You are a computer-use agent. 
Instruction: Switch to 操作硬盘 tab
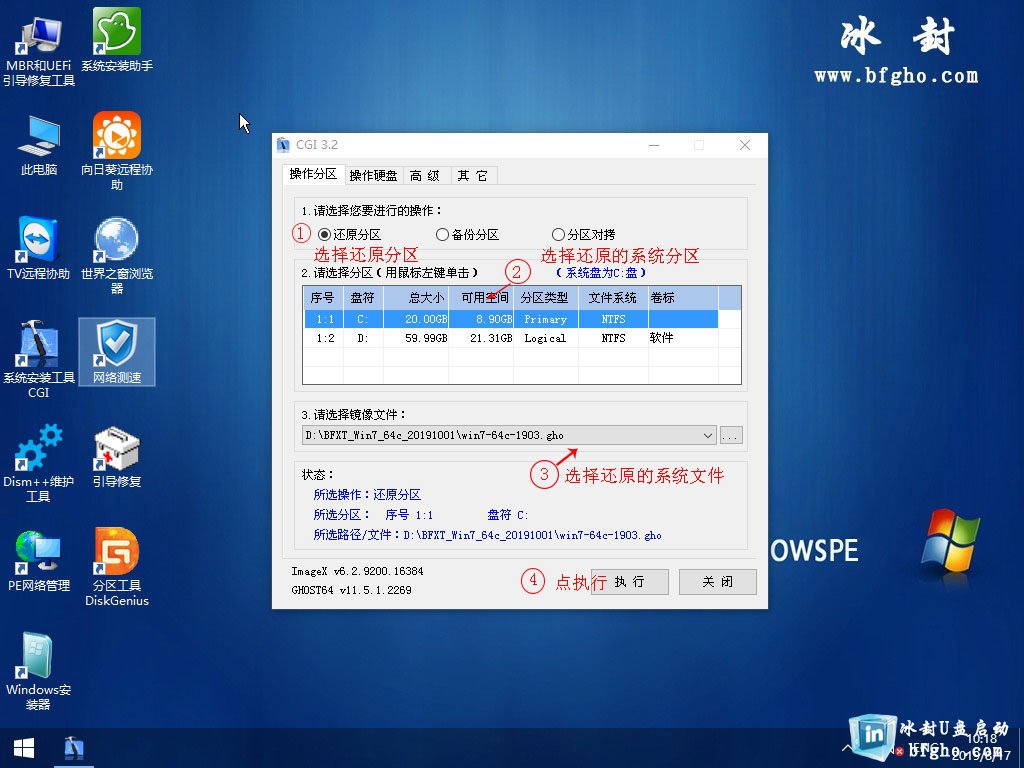[373, 176]
